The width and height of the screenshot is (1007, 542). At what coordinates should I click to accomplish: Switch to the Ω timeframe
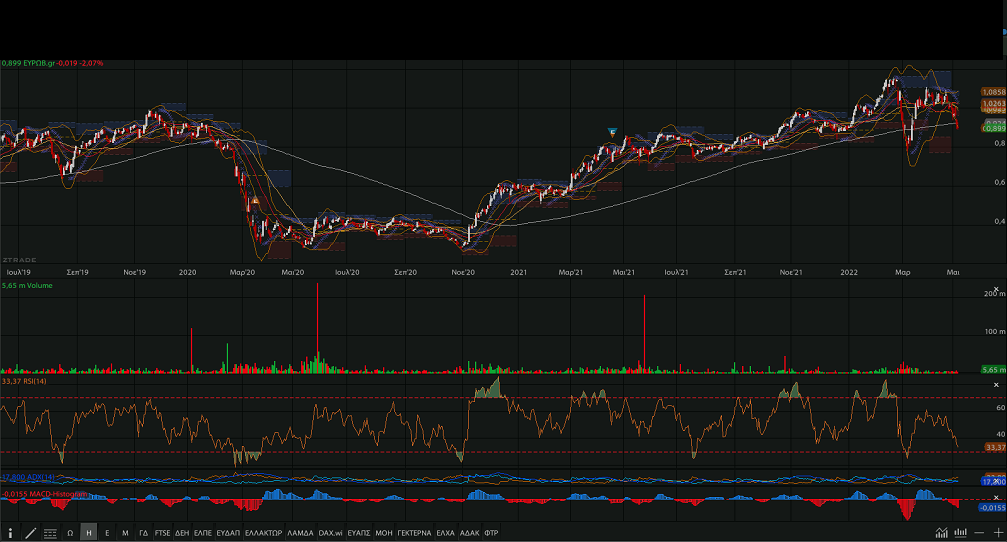coord(70,533)
